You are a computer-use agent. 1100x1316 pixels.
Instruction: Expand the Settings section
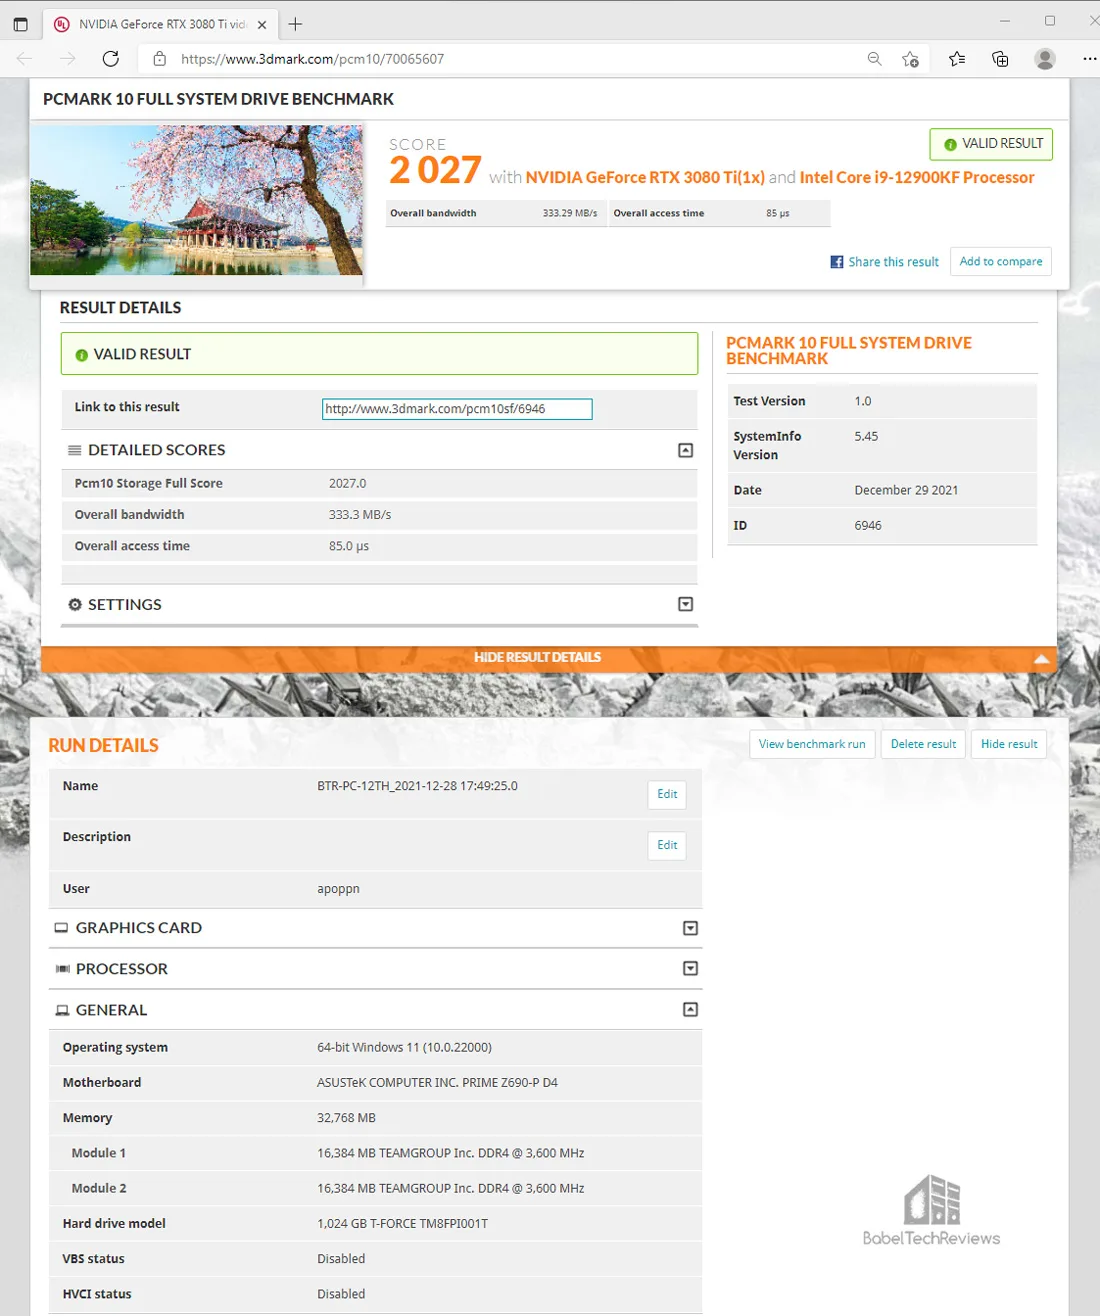pos(686,604)
